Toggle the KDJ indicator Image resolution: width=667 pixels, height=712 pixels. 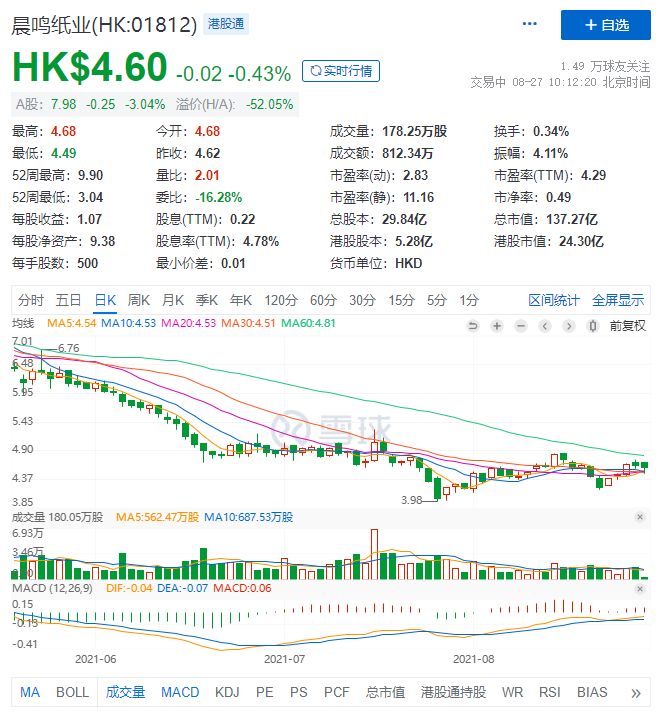(227, 692)
